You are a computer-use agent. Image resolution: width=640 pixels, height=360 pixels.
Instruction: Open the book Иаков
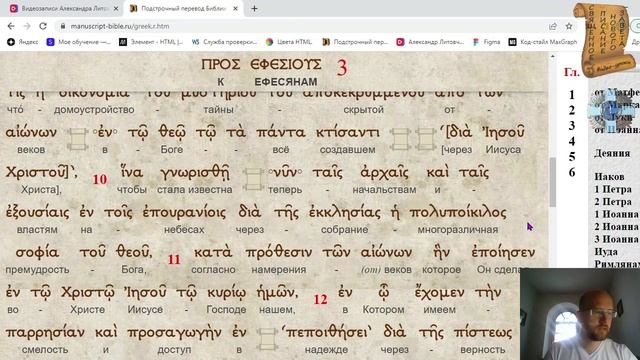609,177
